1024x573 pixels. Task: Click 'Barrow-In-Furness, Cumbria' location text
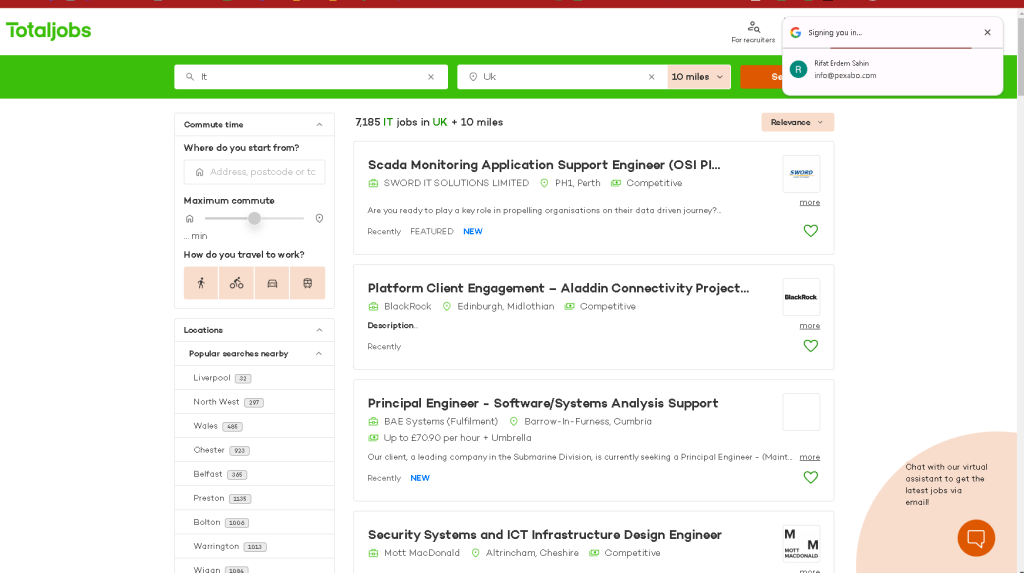coord(588,421)
